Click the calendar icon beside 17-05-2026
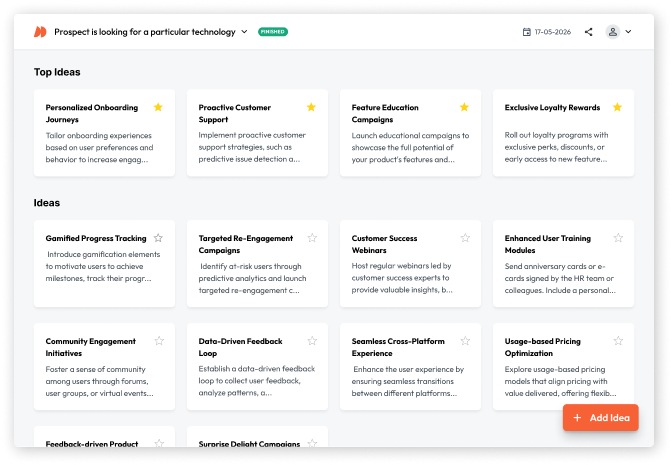Viewport: 672px width, 465px height. [x=527, y=32]
